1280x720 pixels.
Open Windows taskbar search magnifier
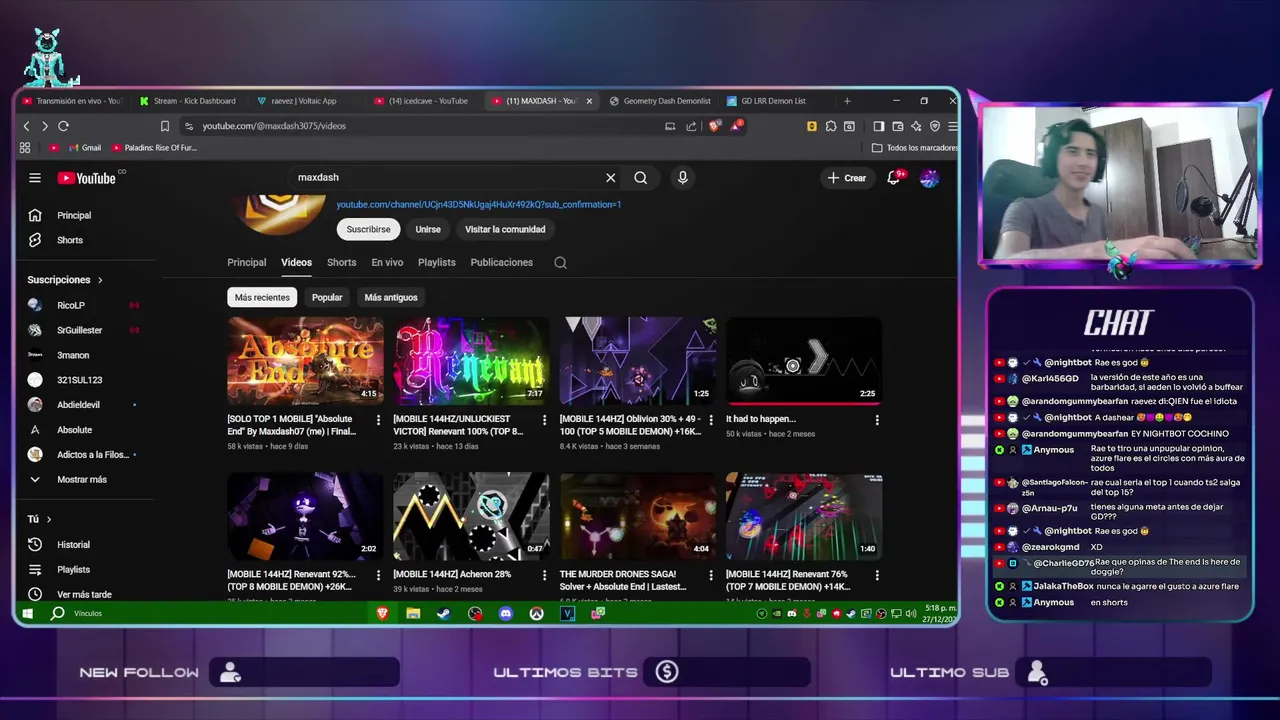click(x=57, y=613)
